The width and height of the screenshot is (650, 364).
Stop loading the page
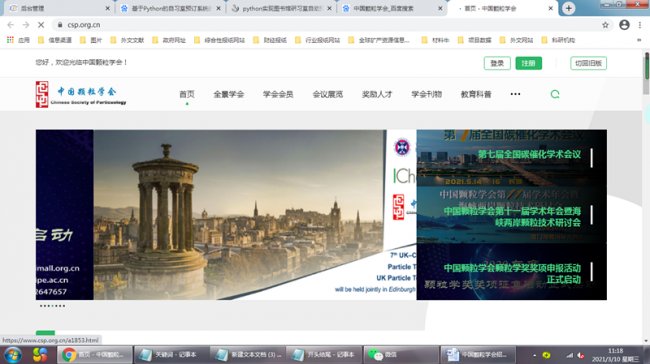click(41, 25)
